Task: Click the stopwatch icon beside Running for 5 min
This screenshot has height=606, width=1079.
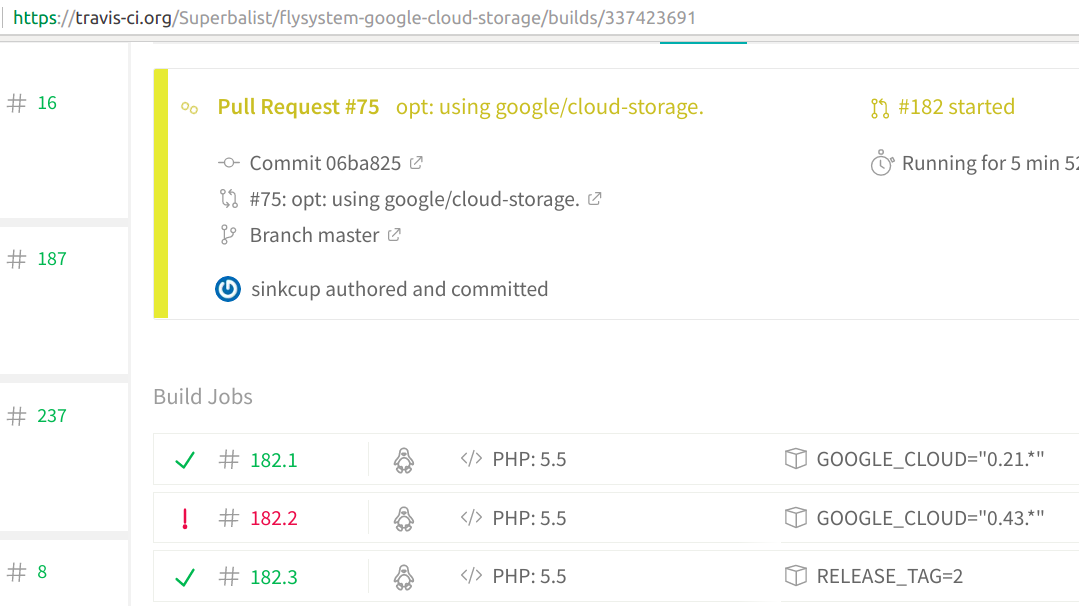Action: 881,162
